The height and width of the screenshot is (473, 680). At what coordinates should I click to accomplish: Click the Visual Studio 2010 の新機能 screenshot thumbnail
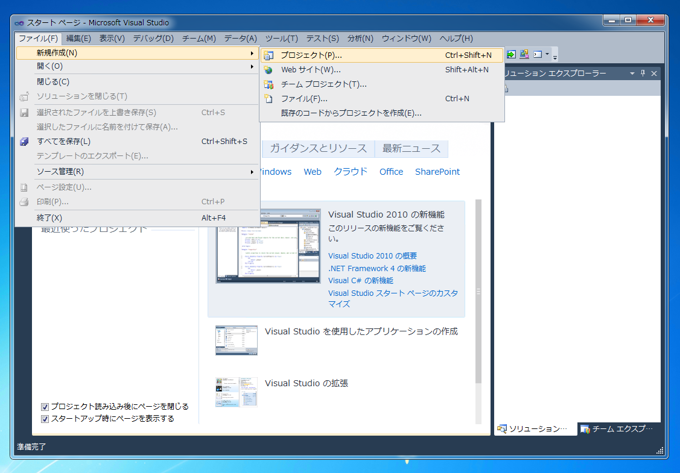268,246
